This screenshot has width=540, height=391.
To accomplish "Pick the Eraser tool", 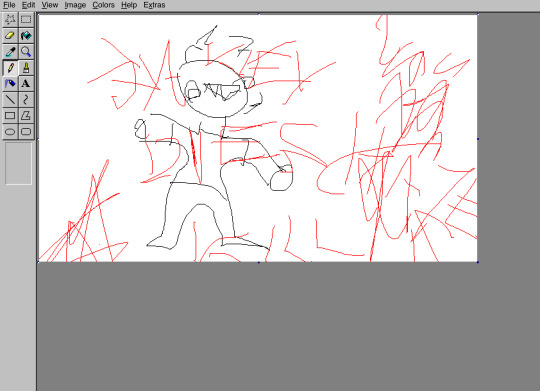I will (10, 35).
